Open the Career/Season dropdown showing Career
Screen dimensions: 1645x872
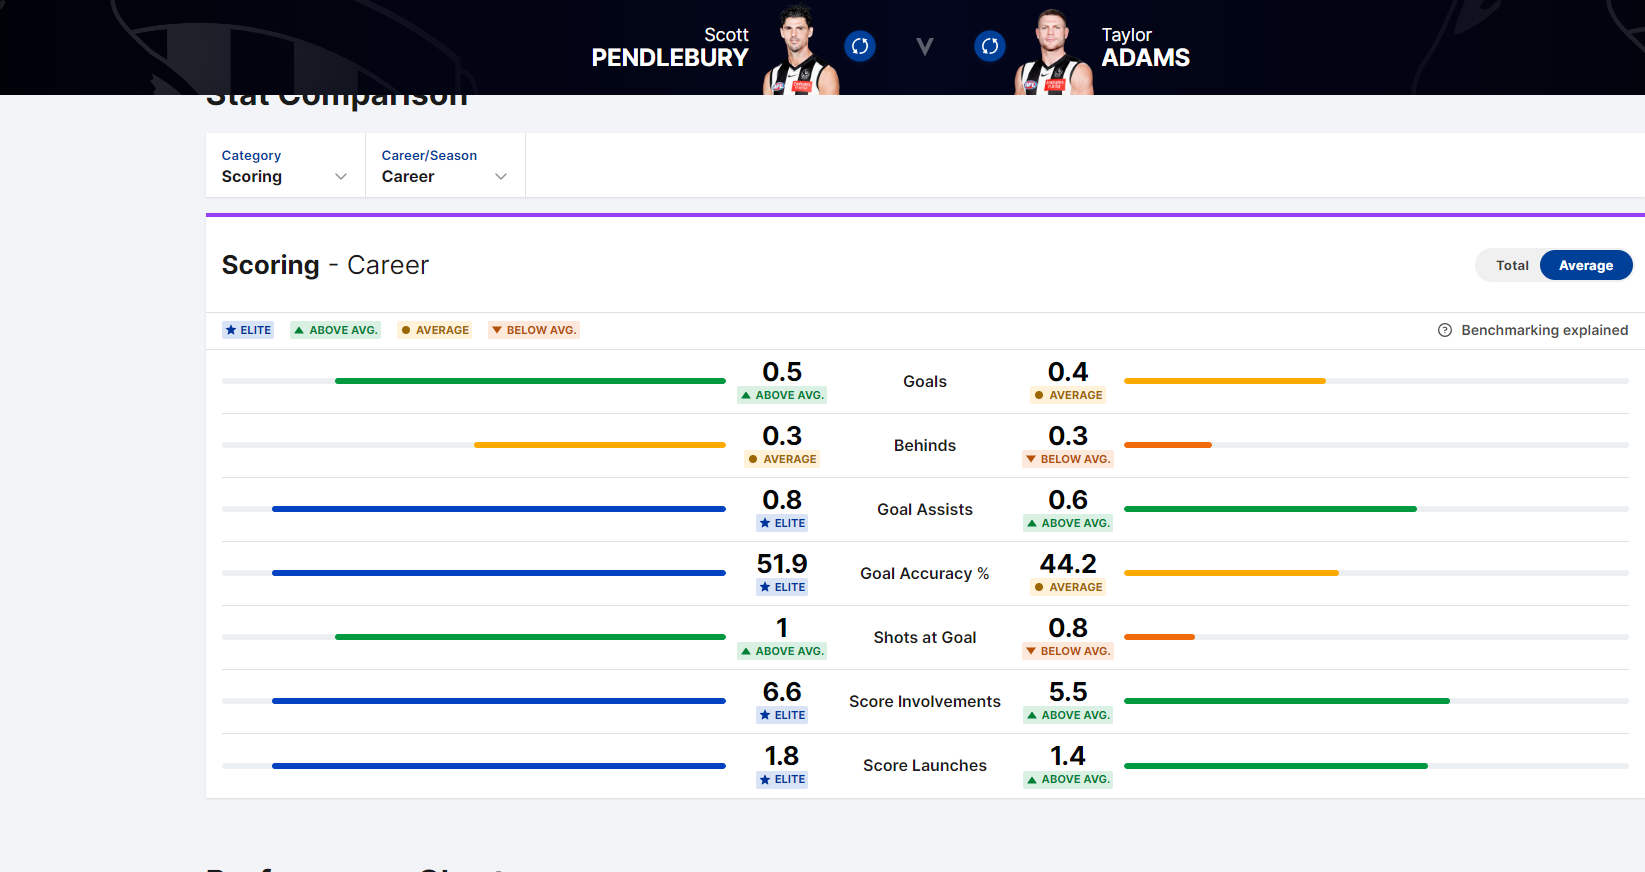click(x=445, y=166)
